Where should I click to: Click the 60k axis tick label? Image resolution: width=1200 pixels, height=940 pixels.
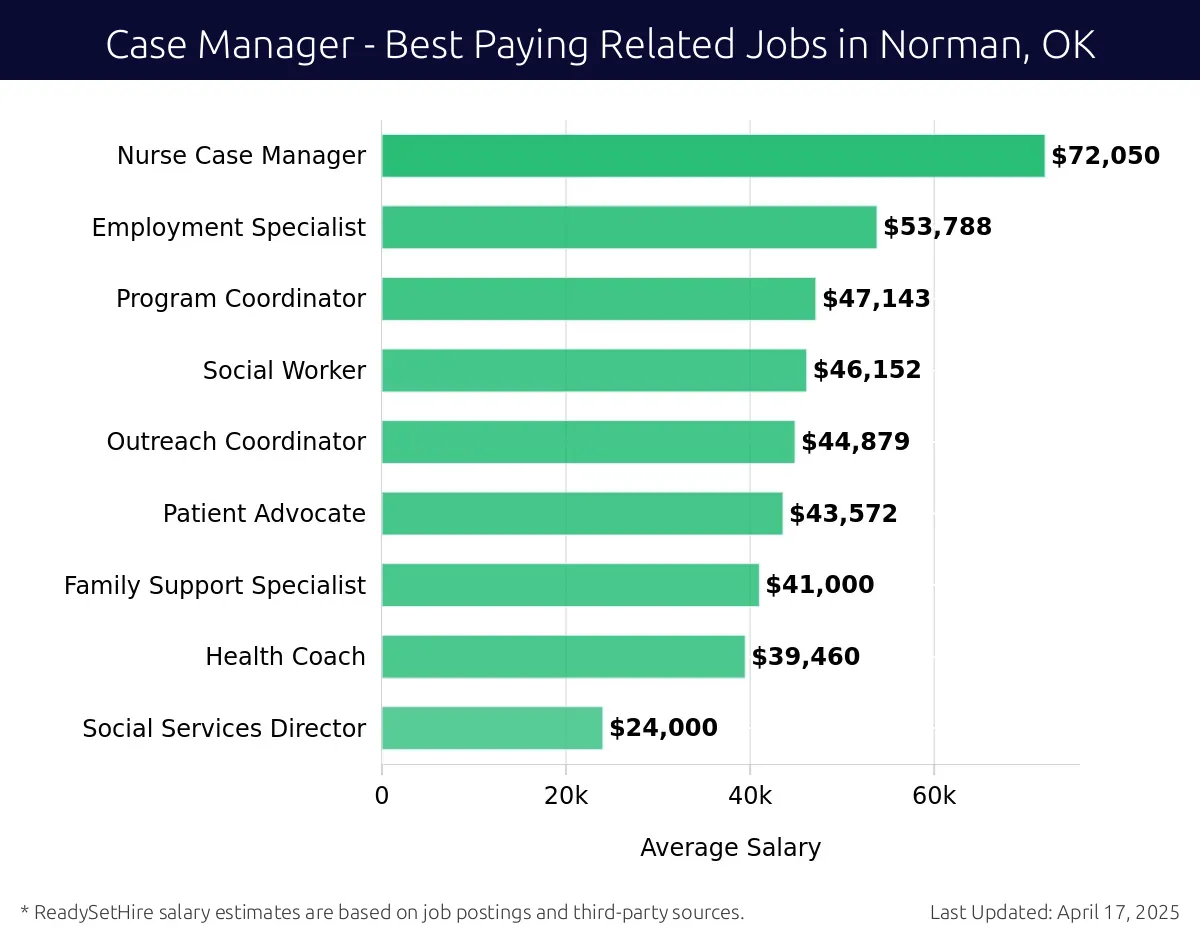(x=934, y=796)
